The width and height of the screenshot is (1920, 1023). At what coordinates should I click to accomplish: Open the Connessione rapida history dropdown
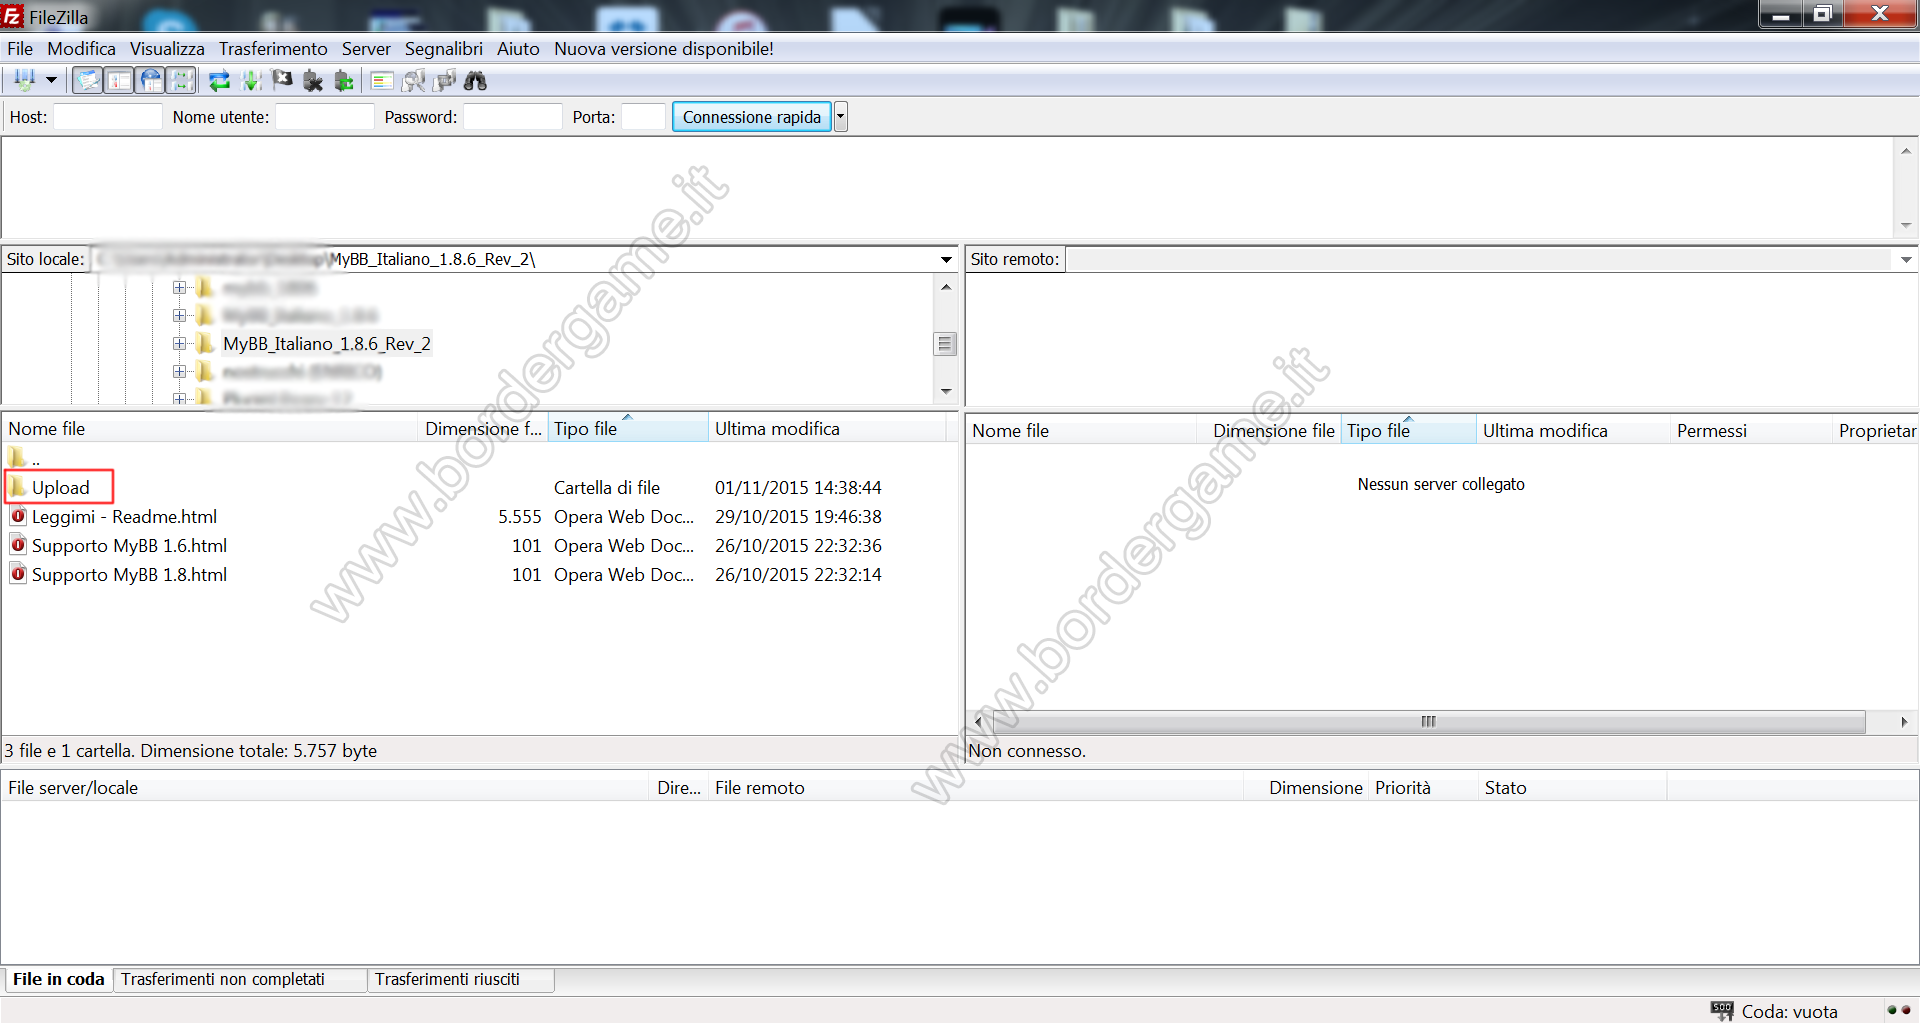point(840,117)
